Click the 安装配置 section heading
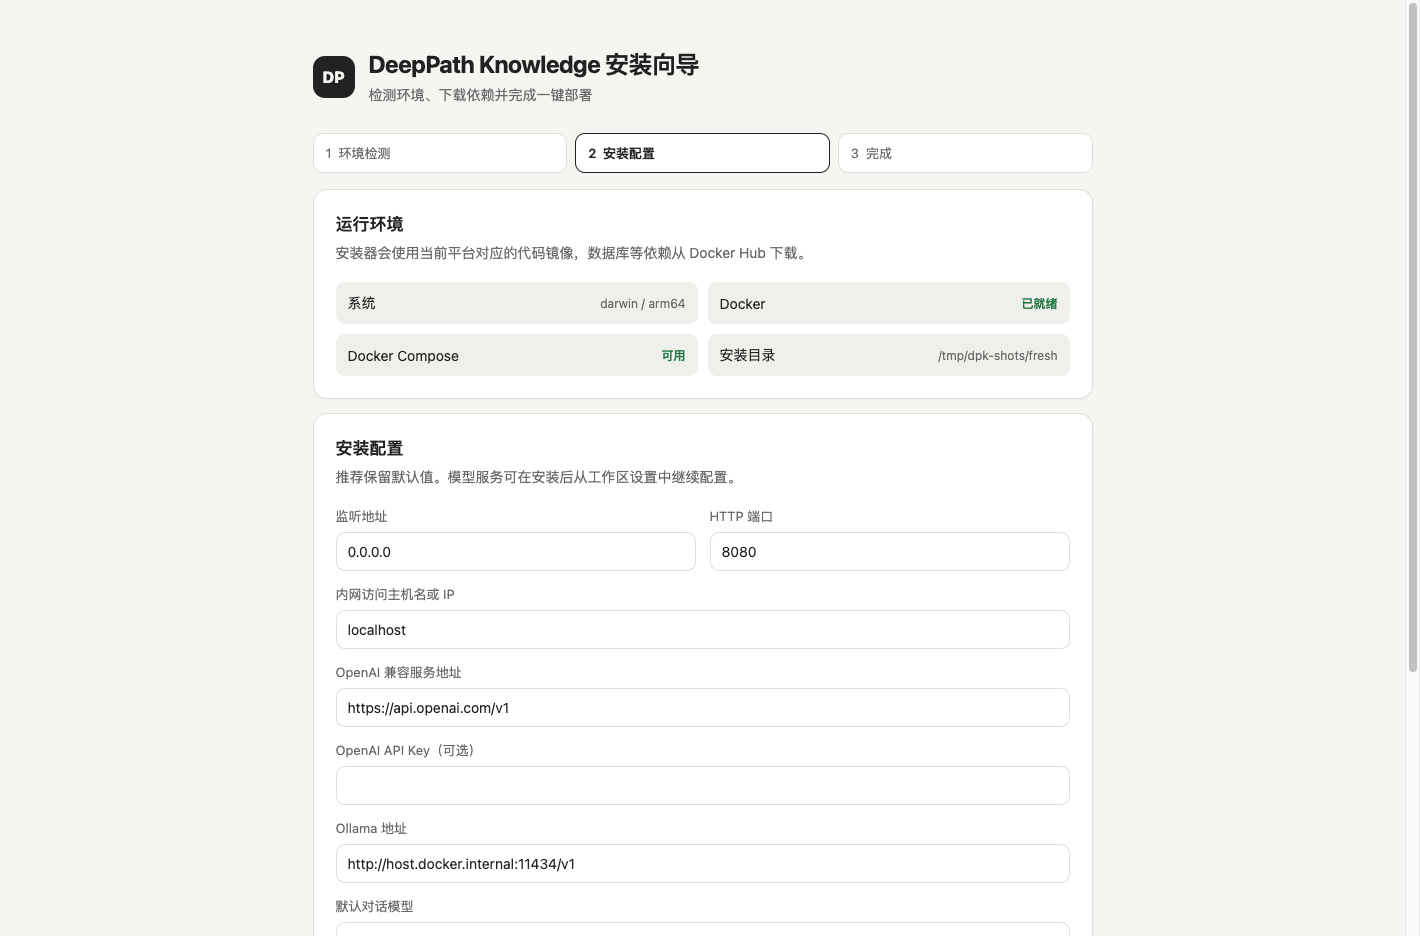The image size is (1420, 936). tap(370, 448)
